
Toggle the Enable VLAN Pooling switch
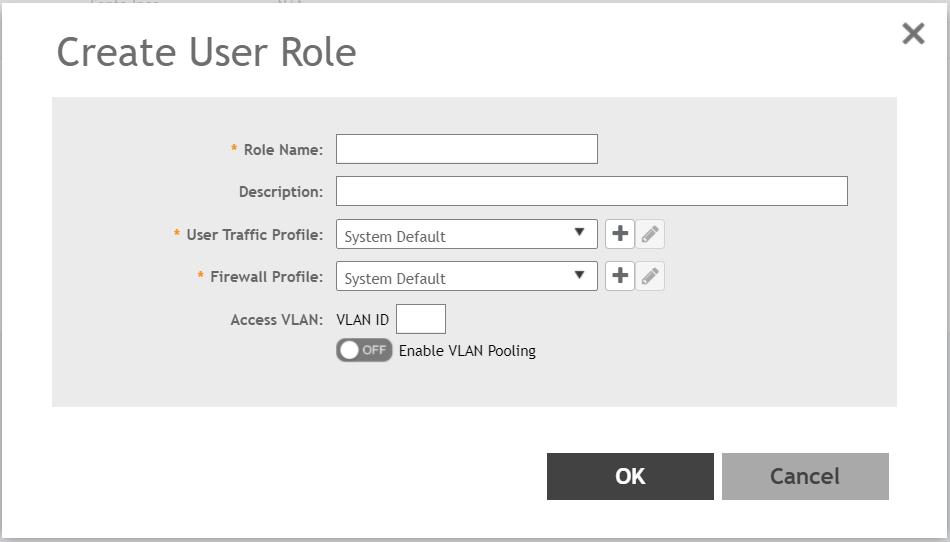(x=364, y=350)
